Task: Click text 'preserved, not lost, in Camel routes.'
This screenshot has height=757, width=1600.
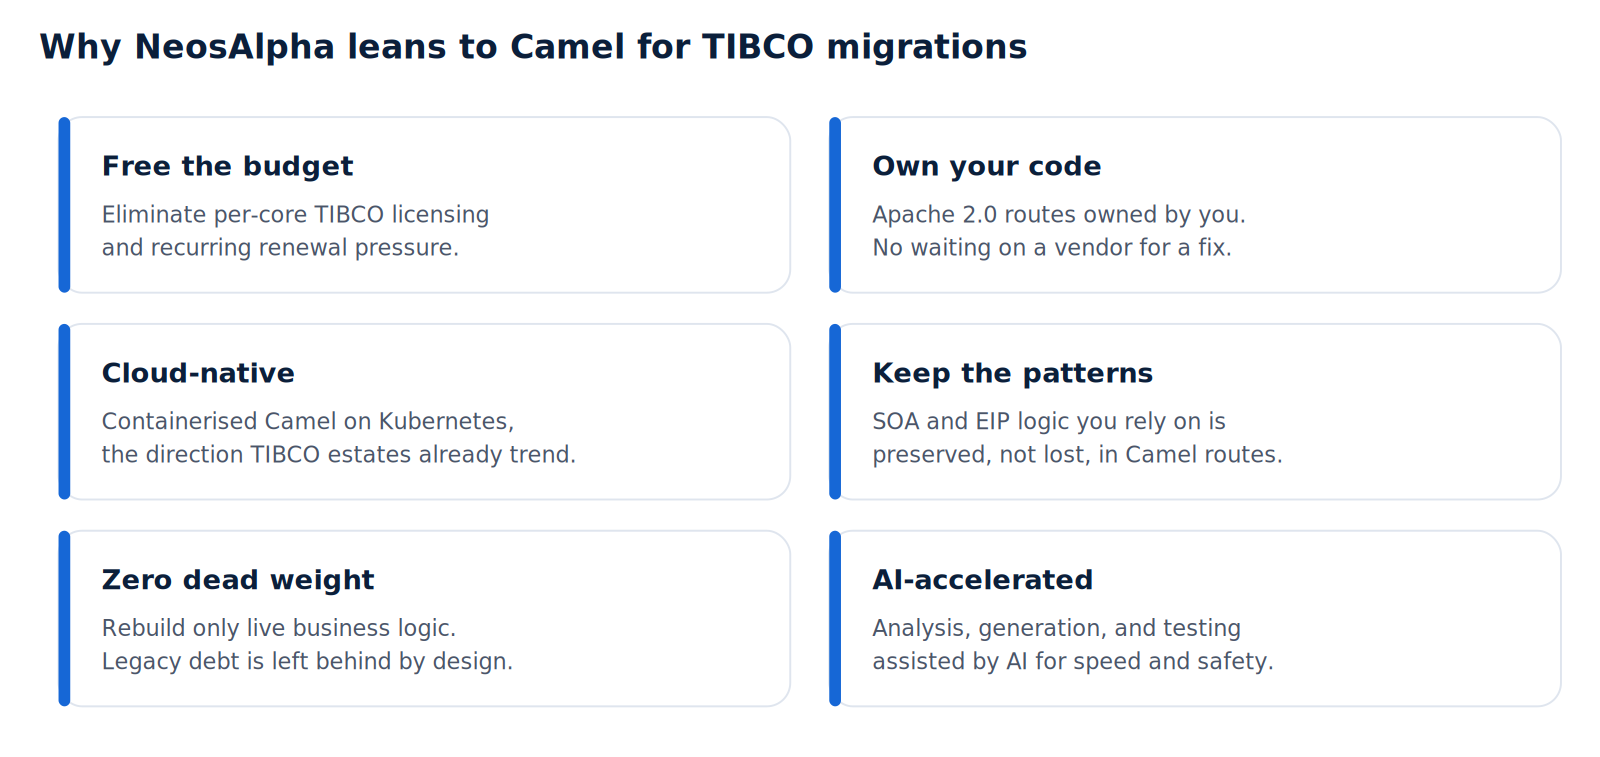Action: tap(1077, 455)
